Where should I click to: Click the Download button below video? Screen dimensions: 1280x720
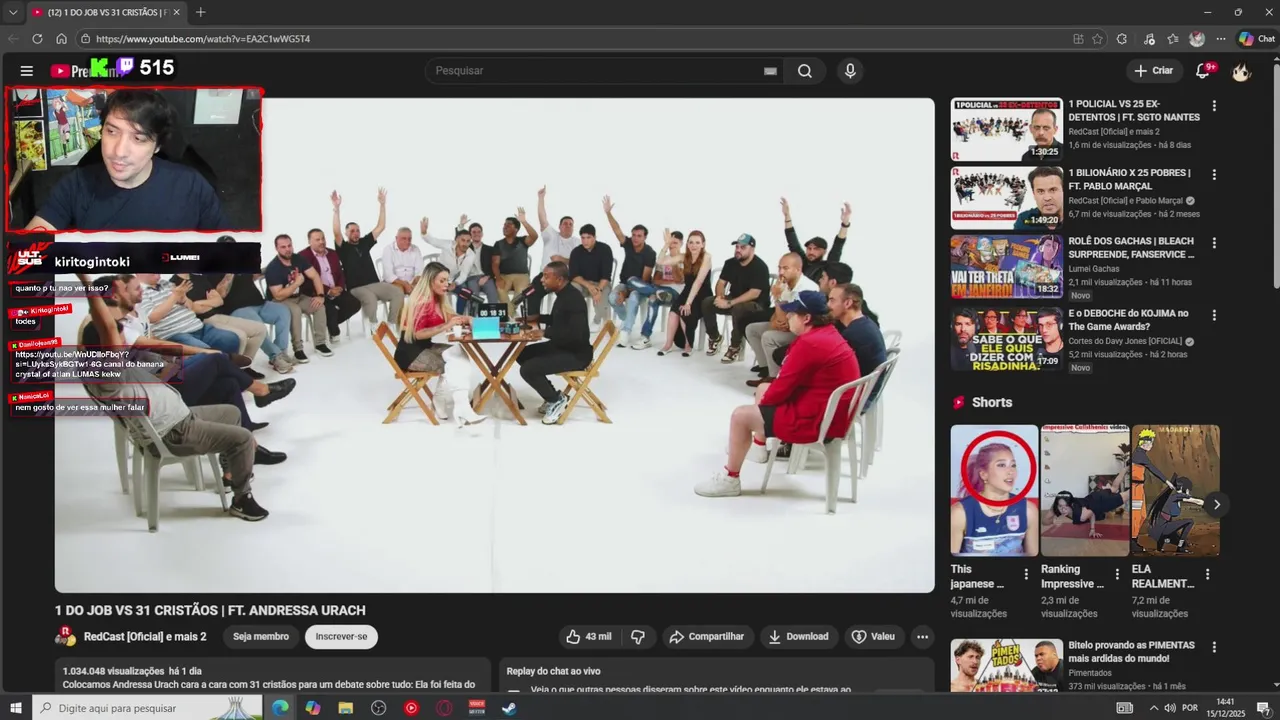point(798,637)
